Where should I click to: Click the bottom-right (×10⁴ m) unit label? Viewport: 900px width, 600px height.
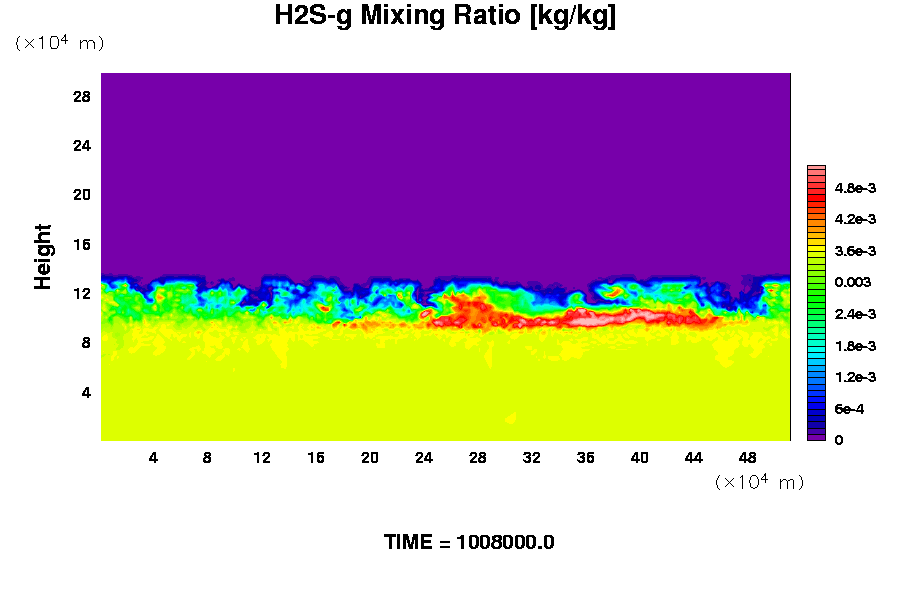coord(759,482)
